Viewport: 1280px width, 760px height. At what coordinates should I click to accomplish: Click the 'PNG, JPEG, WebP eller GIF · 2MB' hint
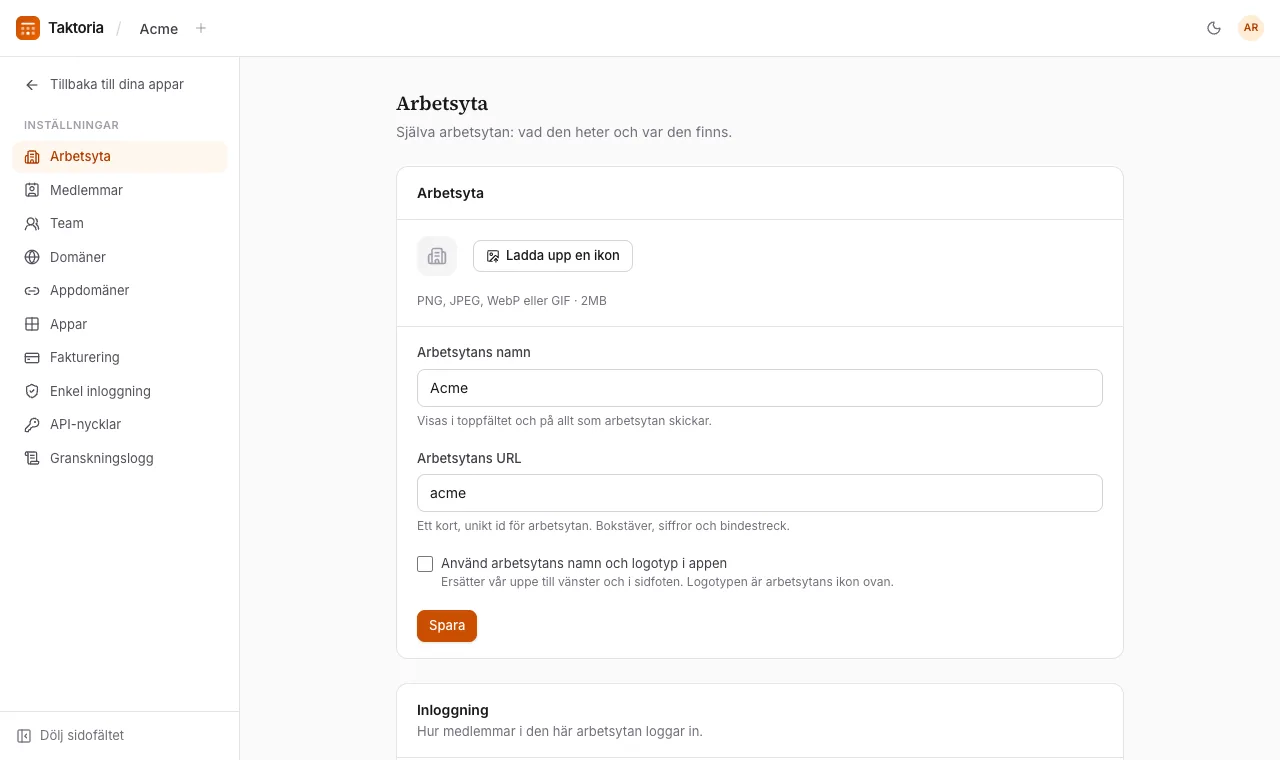(512, 301)
